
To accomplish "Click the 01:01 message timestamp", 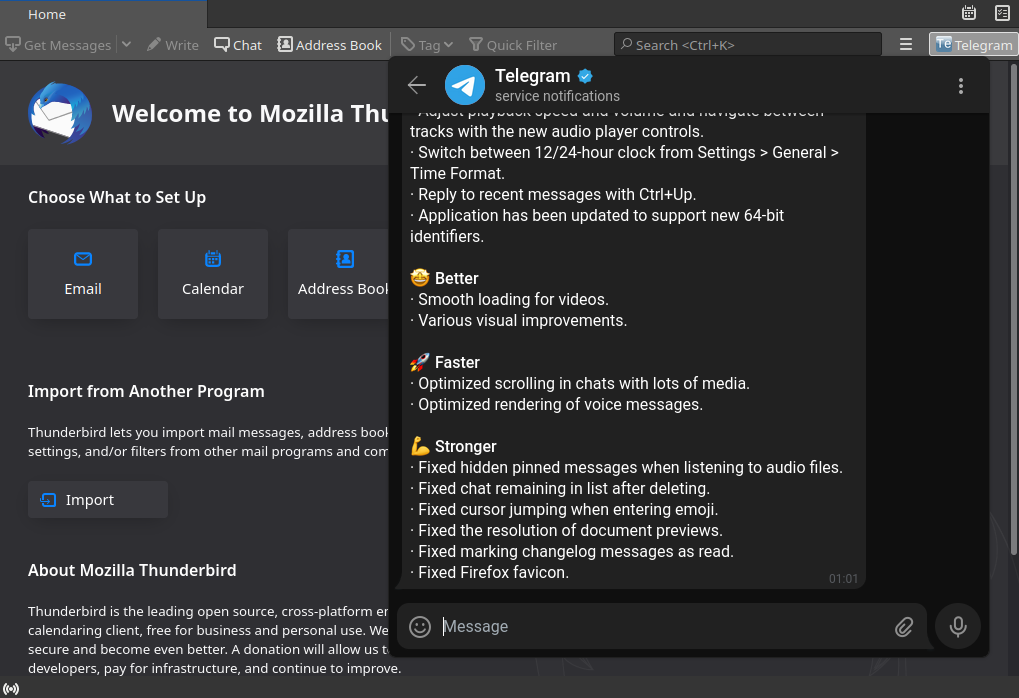I will [843, 579].
